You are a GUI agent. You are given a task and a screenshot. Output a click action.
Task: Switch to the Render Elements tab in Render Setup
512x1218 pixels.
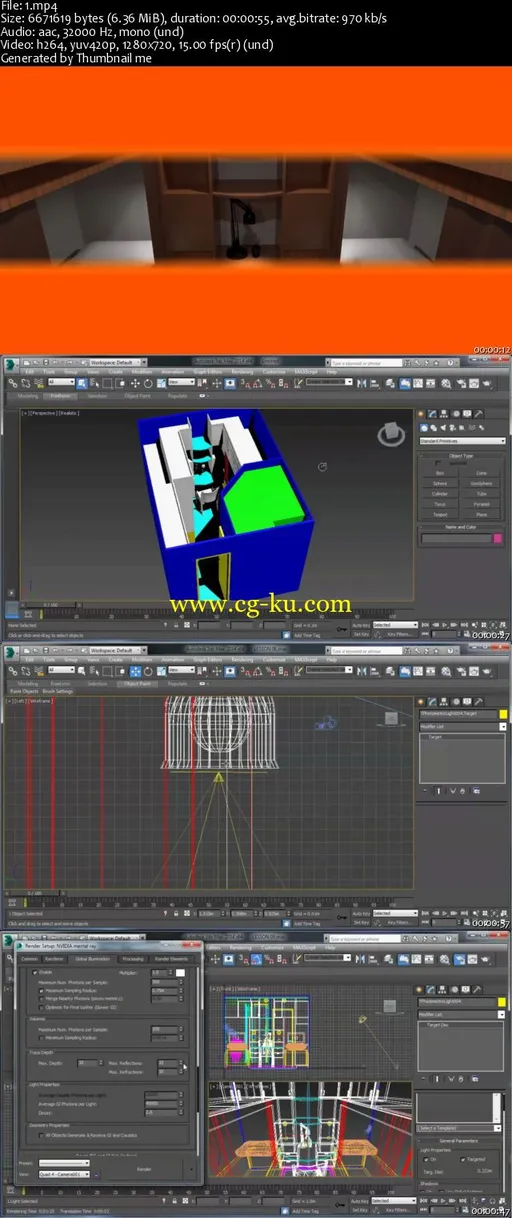171,958
